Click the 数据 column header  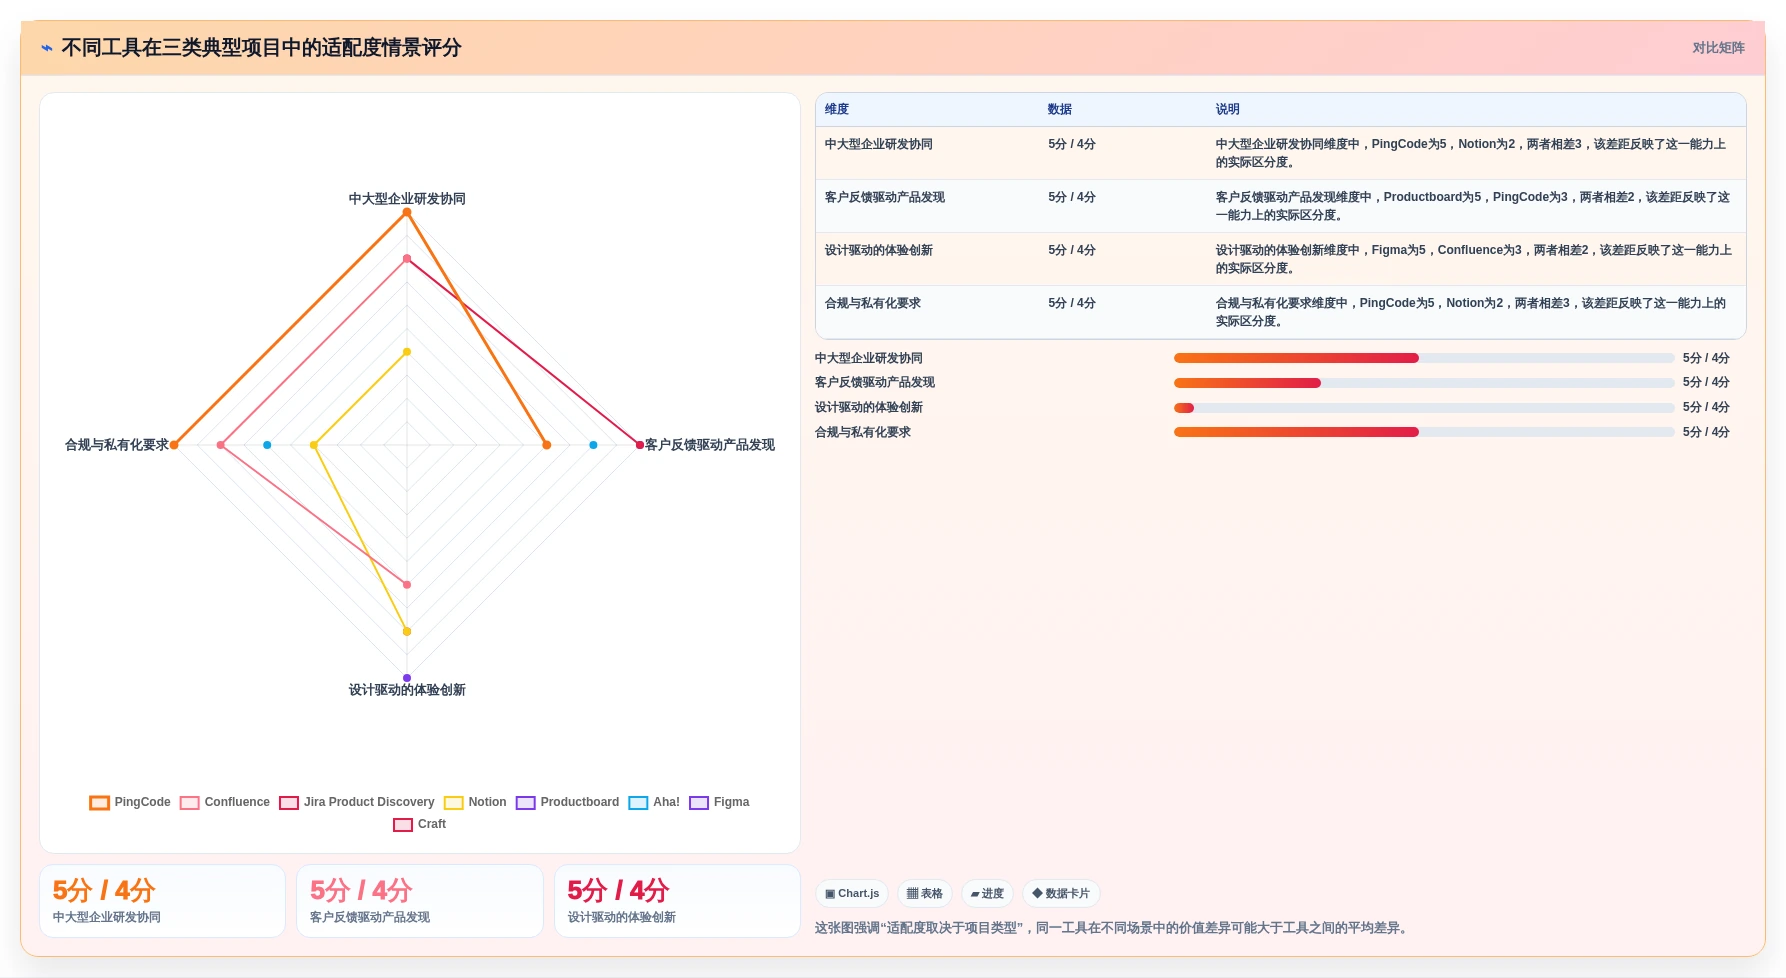pos(1060,110)
